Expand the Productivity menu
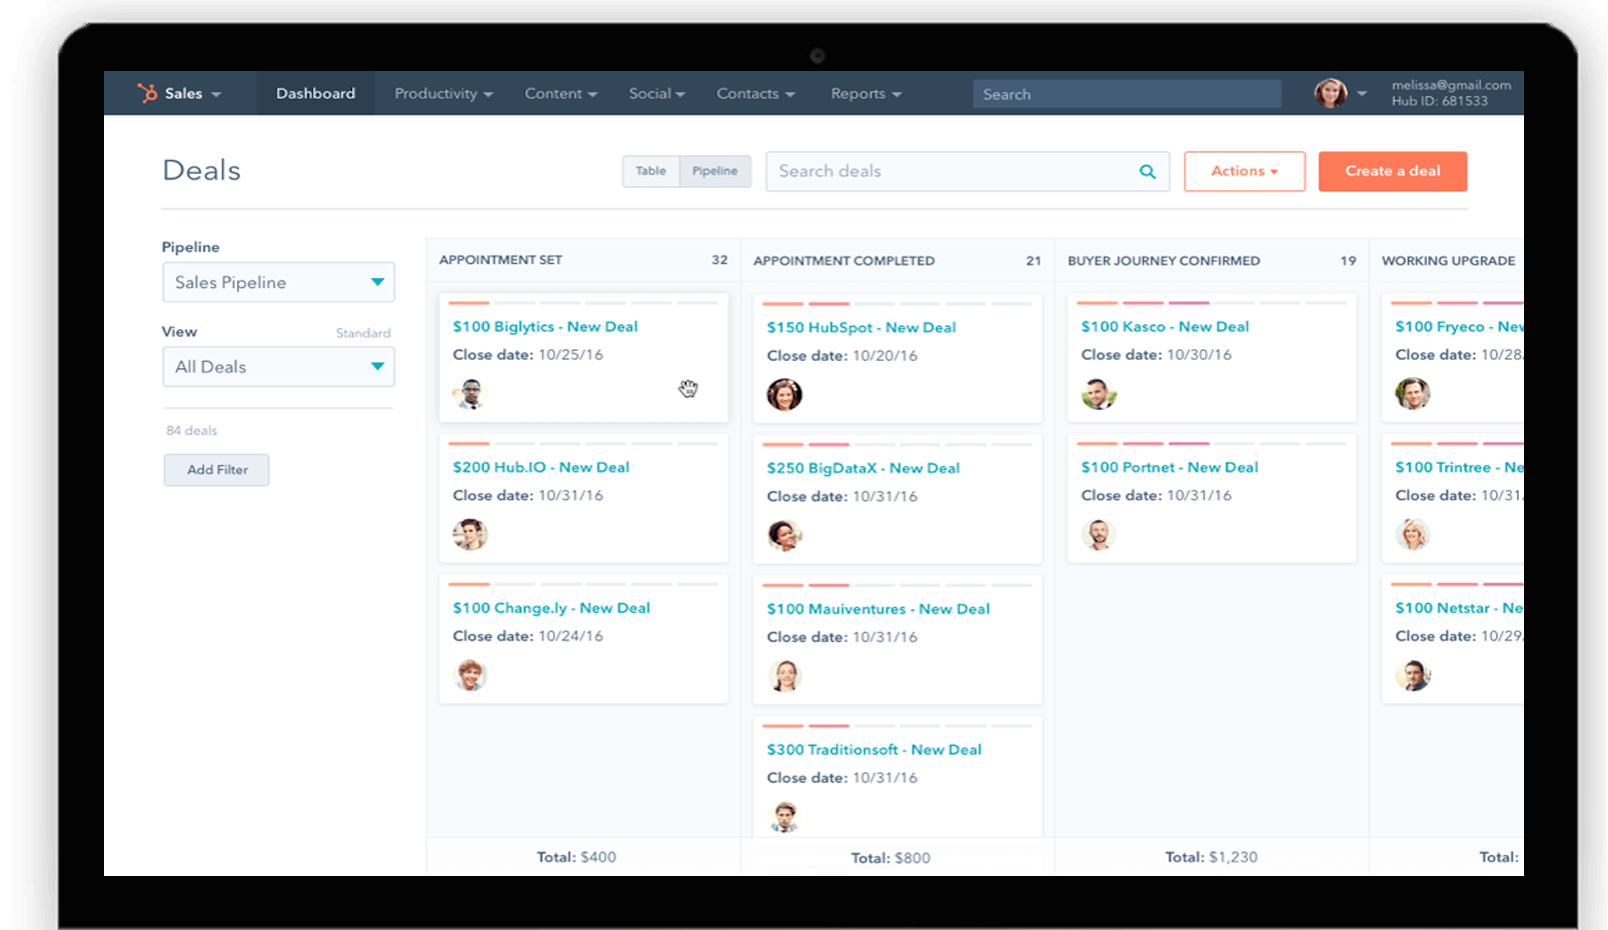1608x930 pixels. tap(443, 94)
